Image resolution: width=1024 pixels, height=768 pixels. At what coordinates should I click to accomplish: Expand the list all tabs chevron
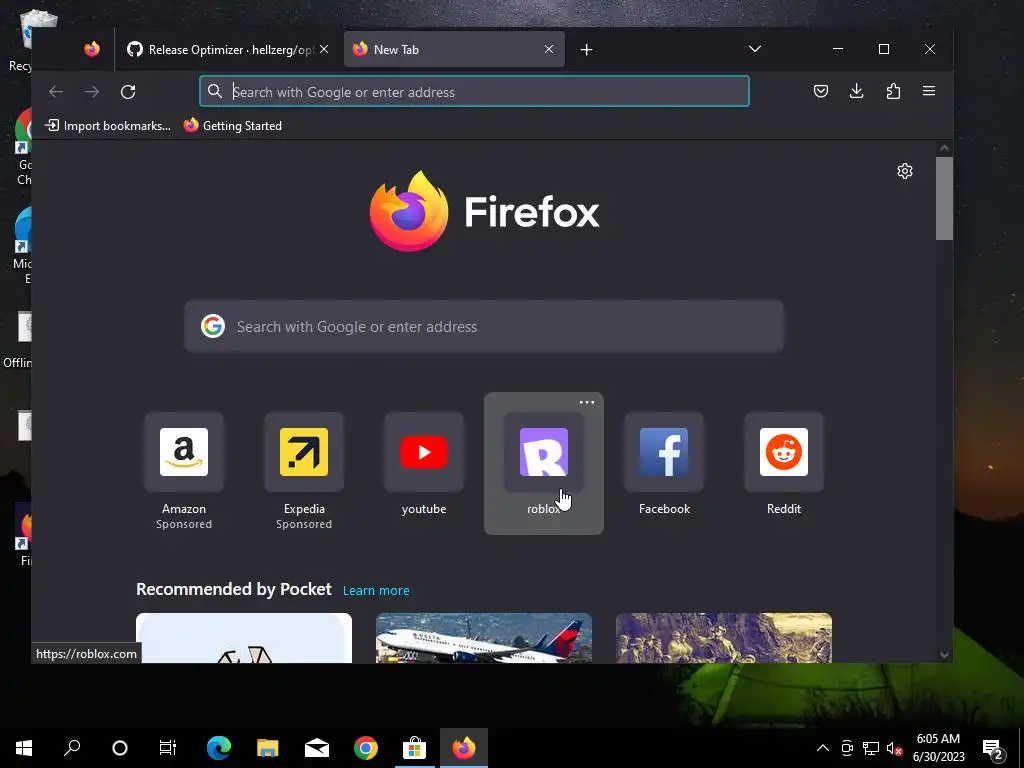pos(755,49)
